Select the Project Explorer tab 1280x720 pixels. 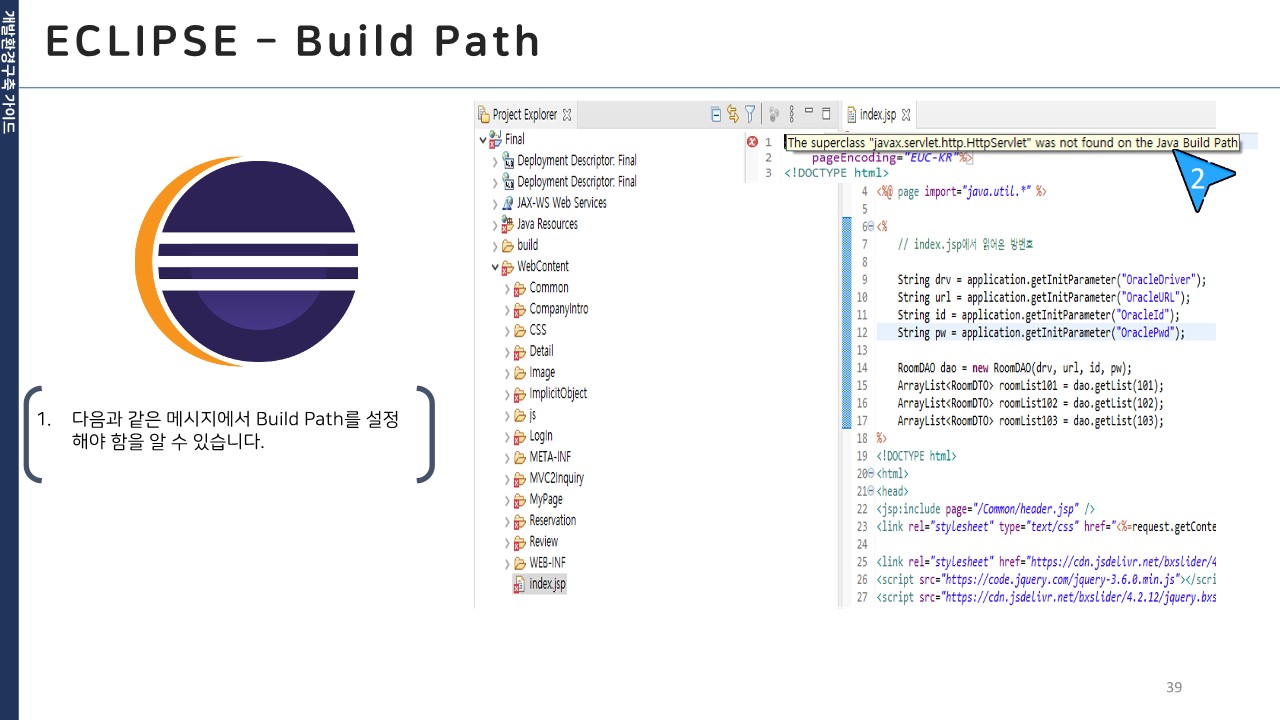(x=525, y=115)
